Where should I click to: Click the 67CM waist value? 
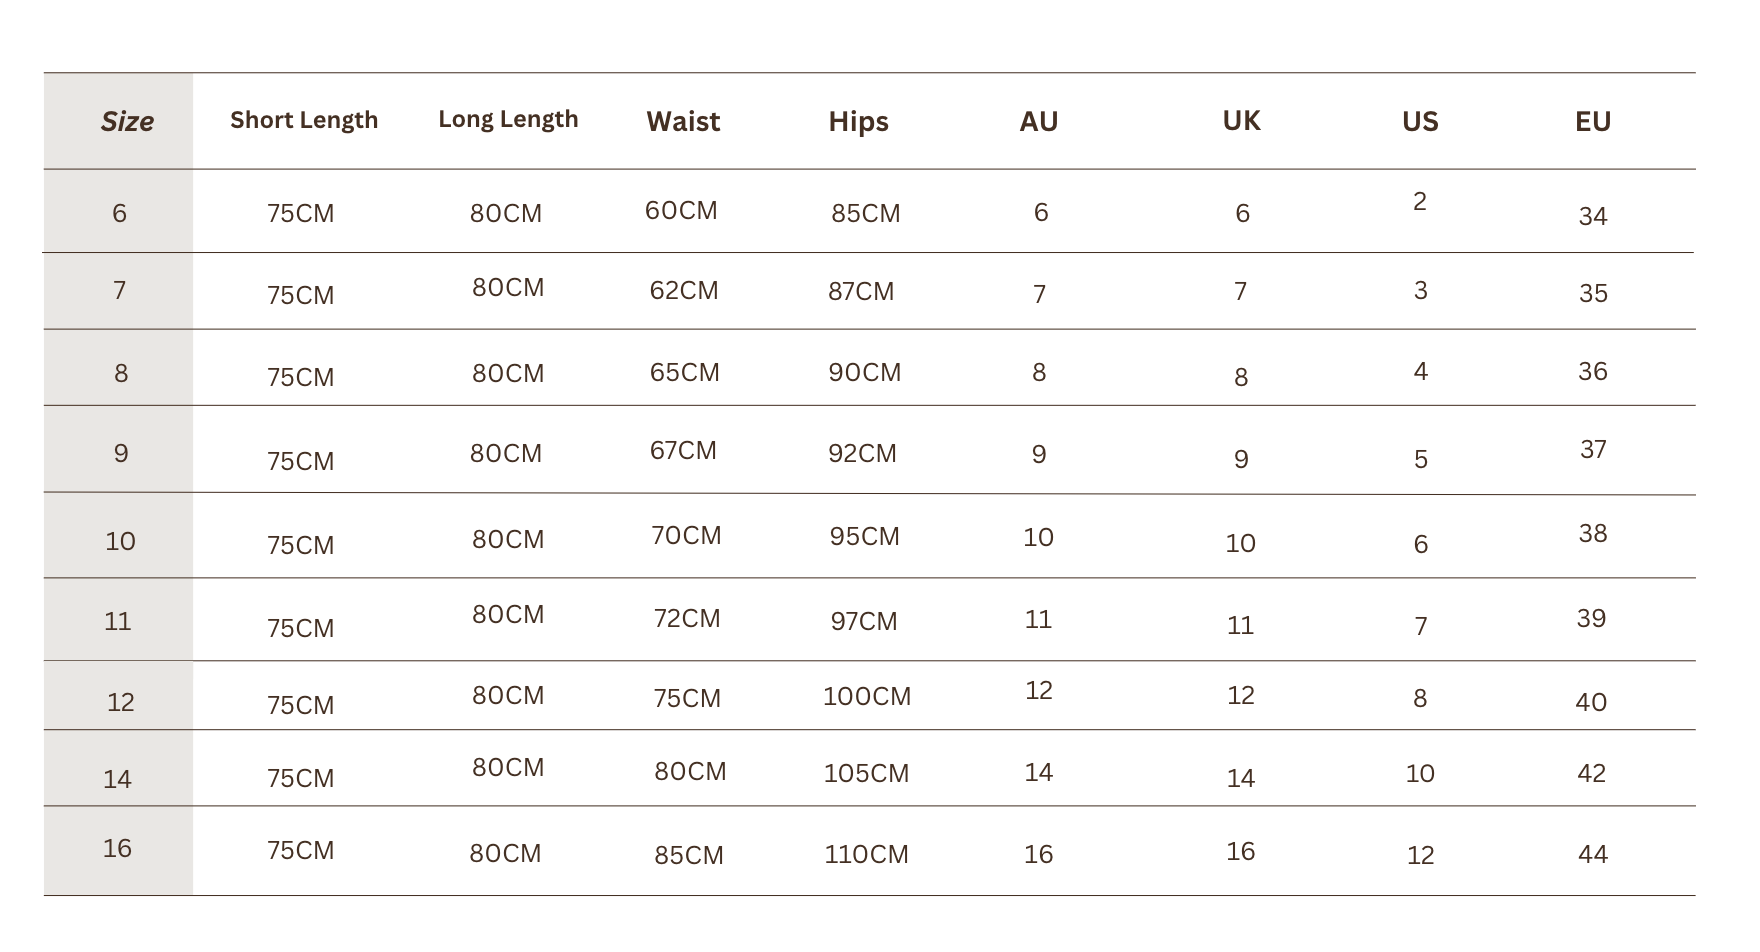point(683,451)
